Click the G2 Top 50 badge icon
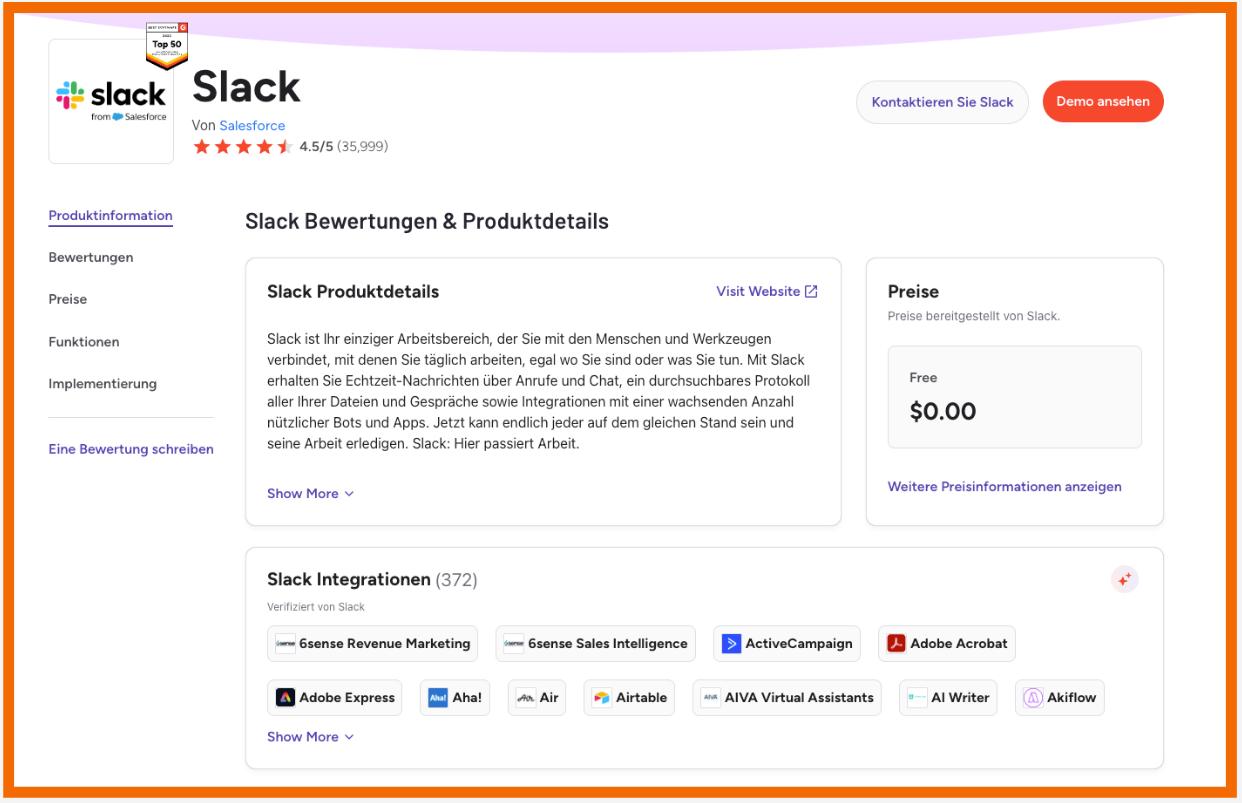Image resolution: width=1242 pixels, height=803 pixels. click(167, 46)
